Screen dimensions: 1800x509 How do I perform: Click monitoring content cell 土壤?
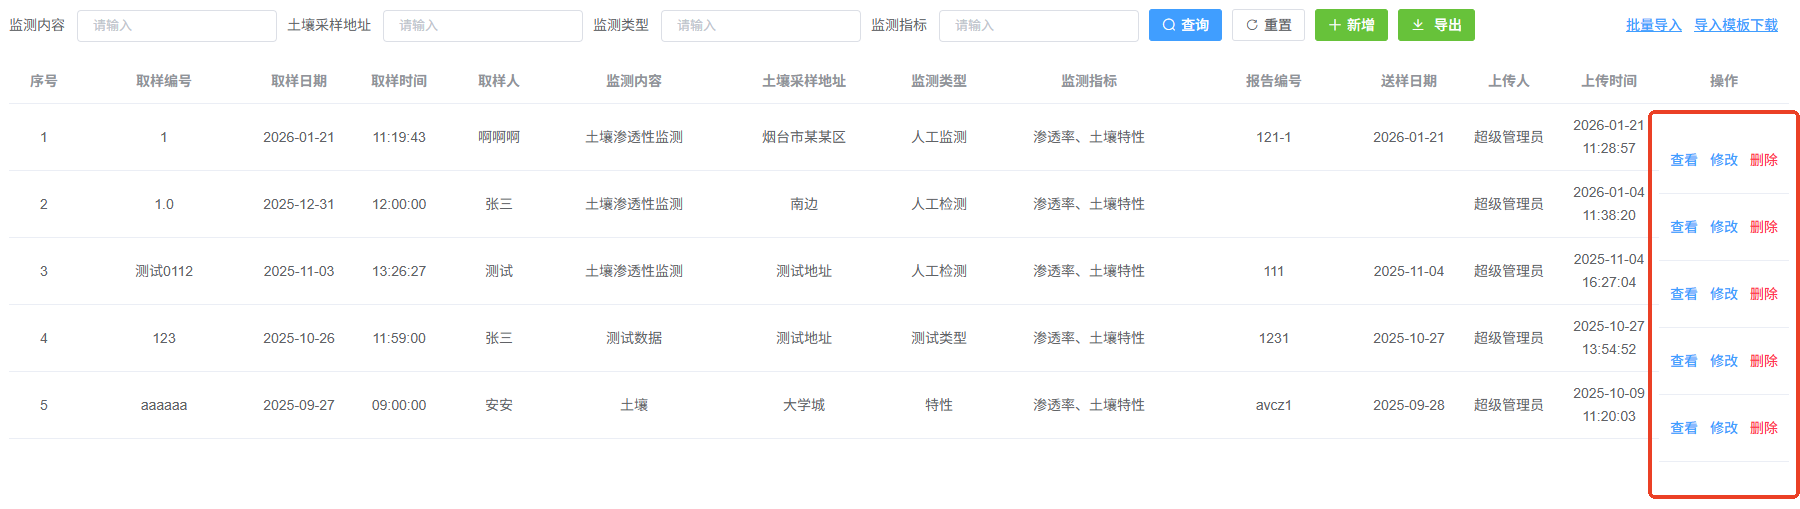coord(634,405)
